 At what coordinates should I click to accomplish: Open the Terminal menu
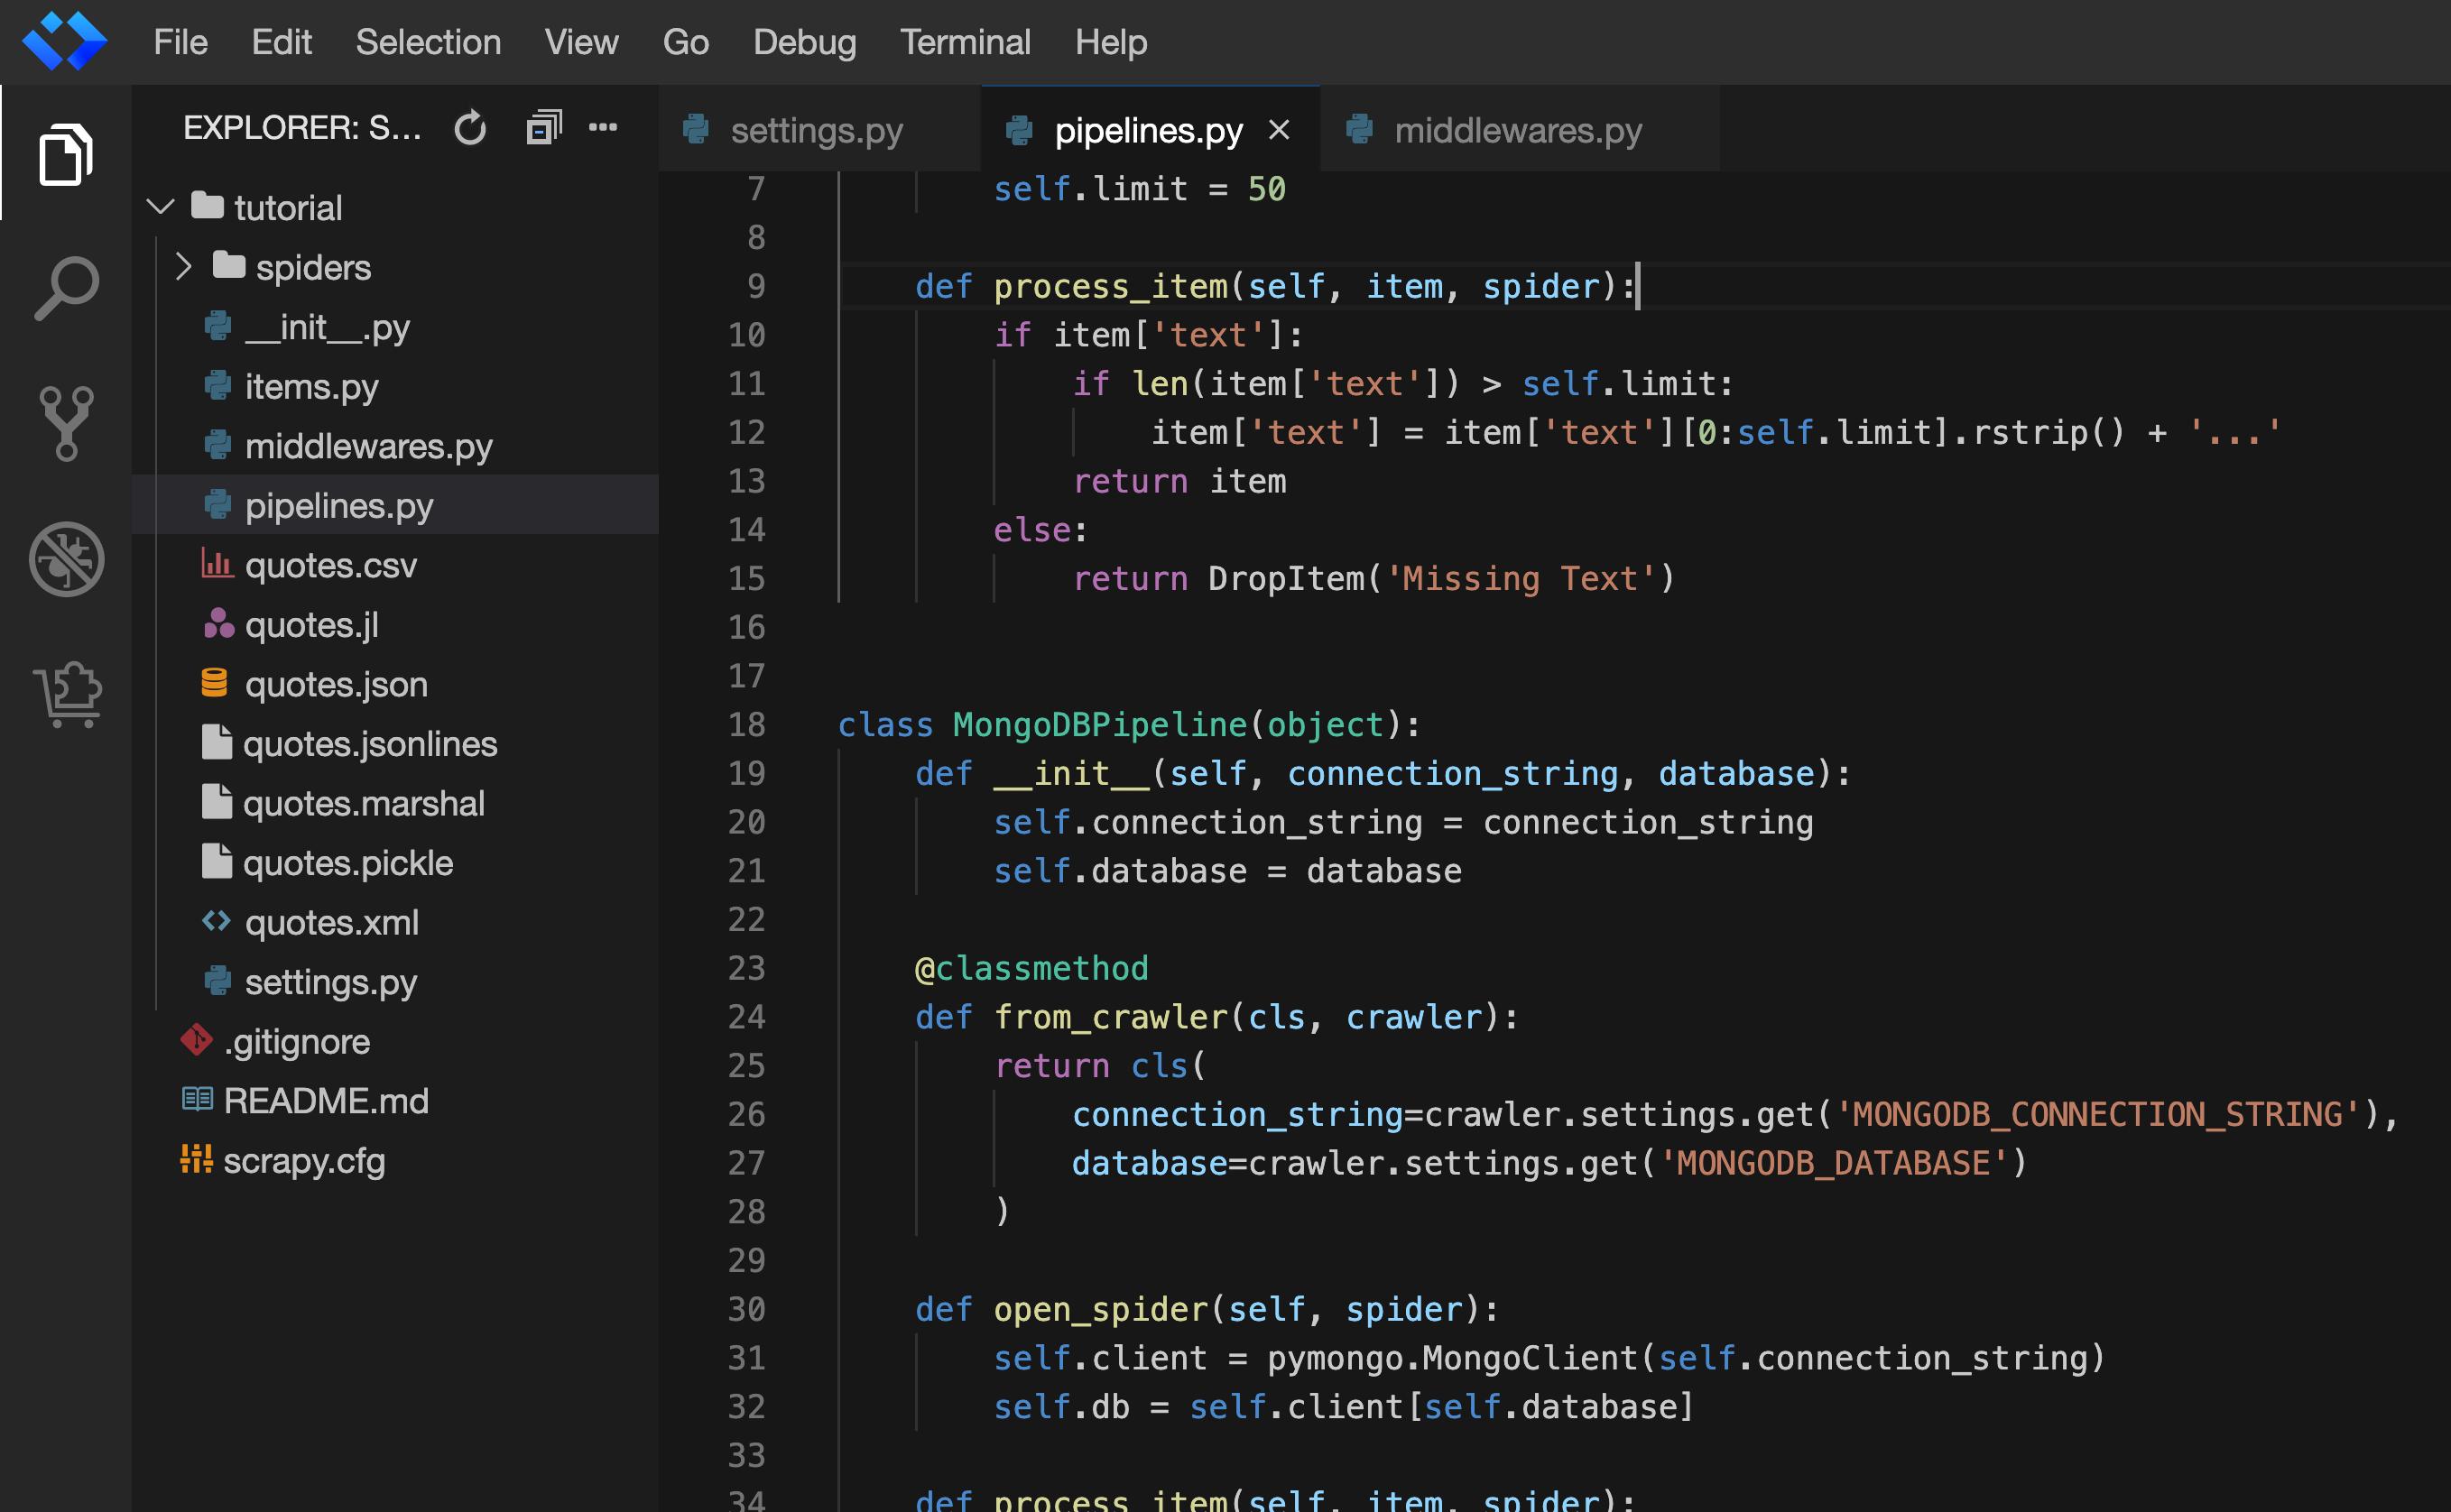[965, 42]
